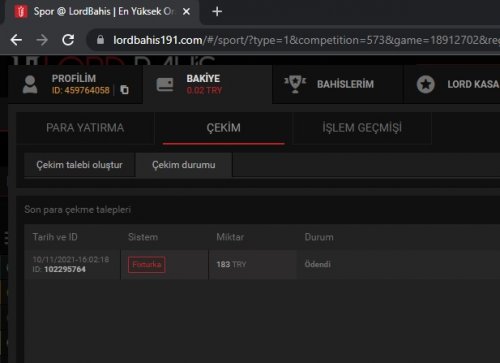Click the trophy icon for Bahislerim
The width and height of the screenshot is (500, 363).
pos(295,84)
